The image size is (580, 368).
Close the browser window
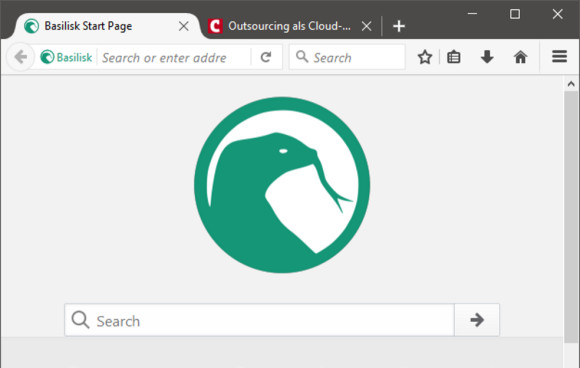557,14
